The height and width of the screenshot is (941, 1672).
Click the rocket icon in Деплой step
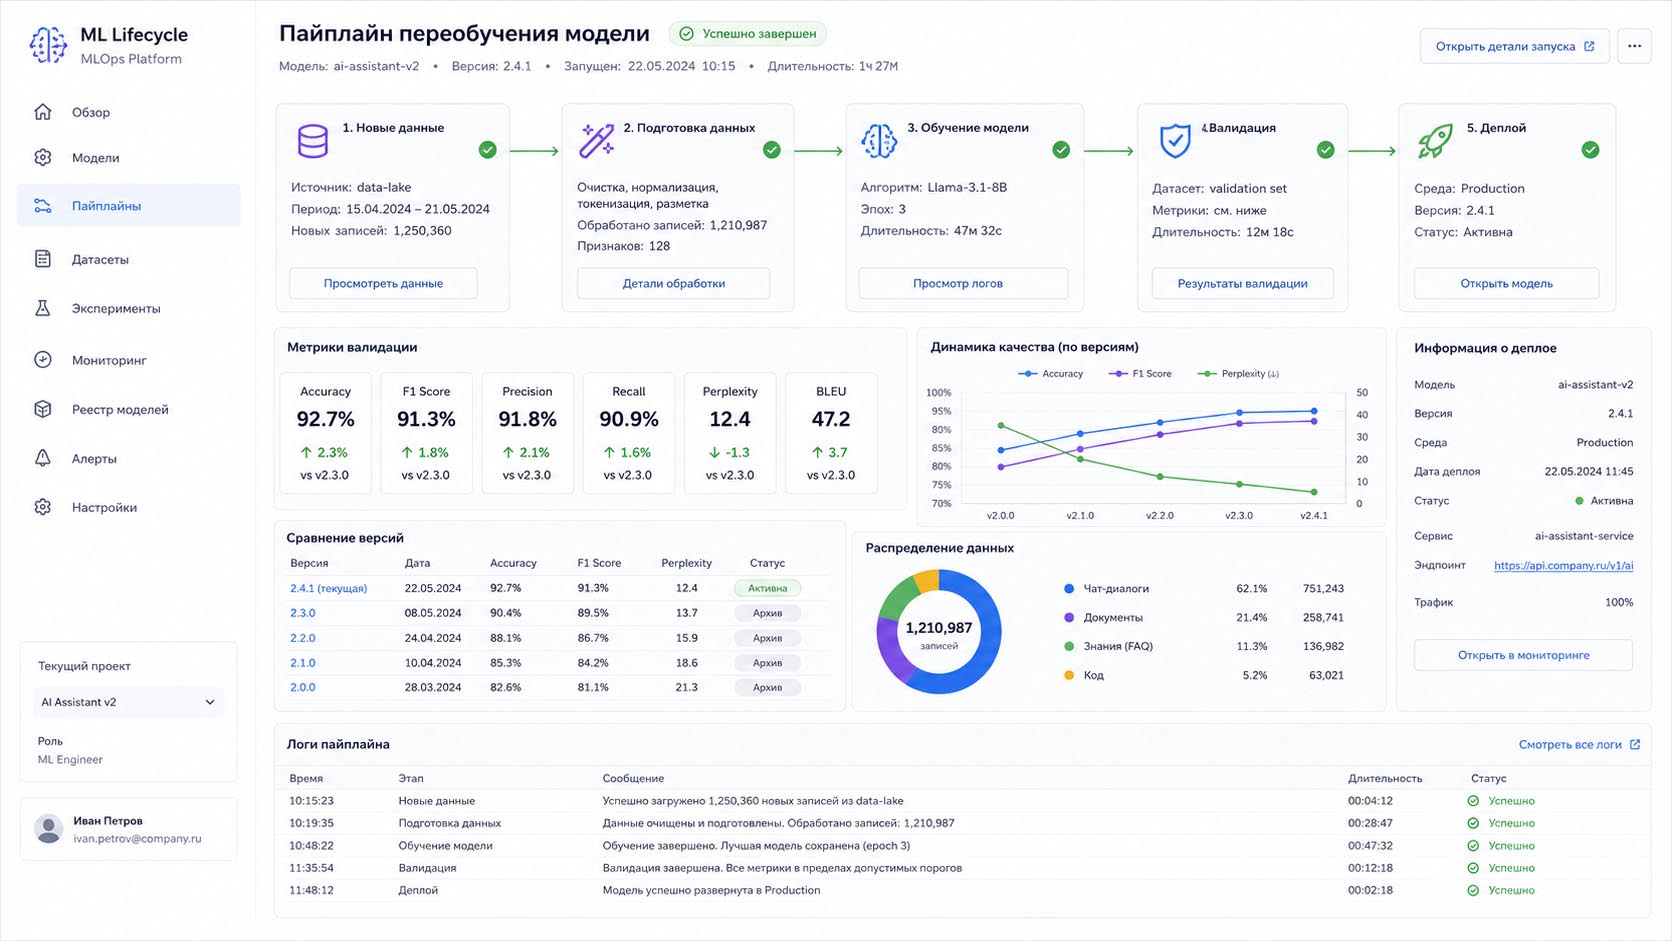pyautogui.click(x=1436, y=141)
